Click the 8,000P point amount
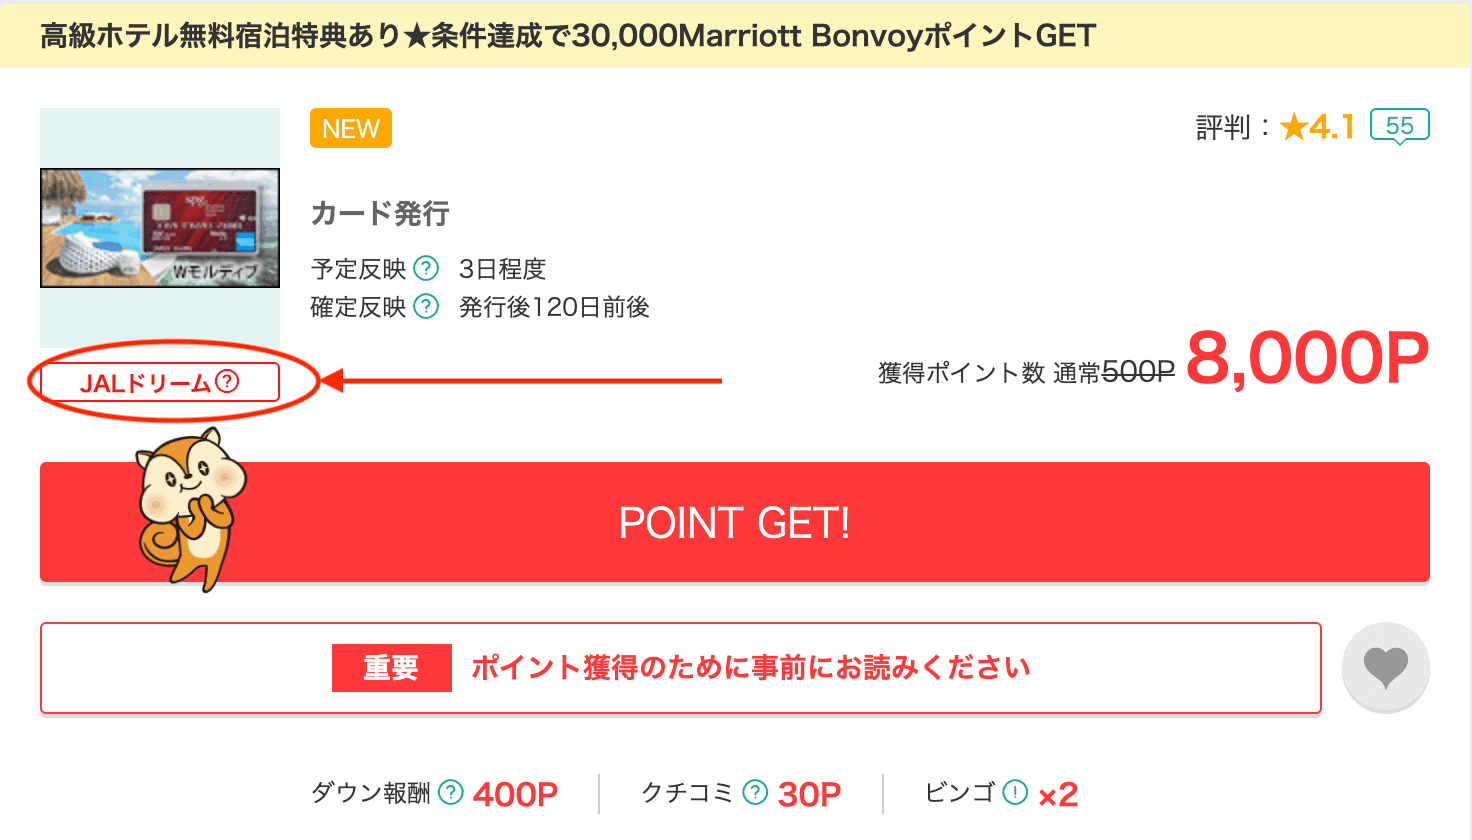The height and width of the screenshot is (840, 1472). pyautogui.click(x=1305, y=356)
